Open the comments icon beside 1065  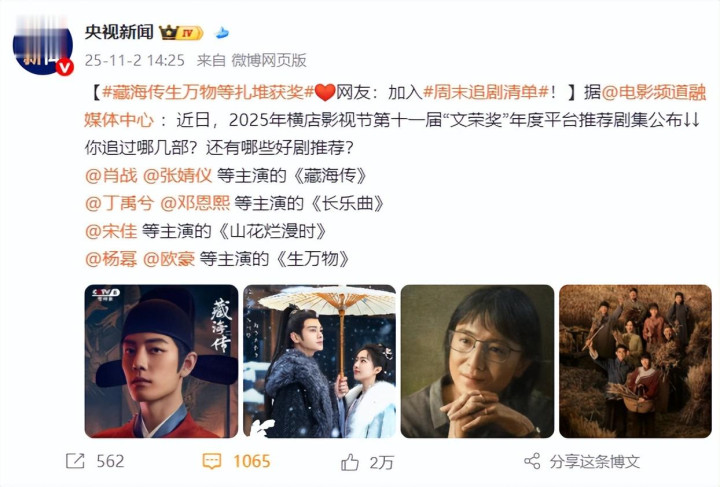tap(212, 461)
